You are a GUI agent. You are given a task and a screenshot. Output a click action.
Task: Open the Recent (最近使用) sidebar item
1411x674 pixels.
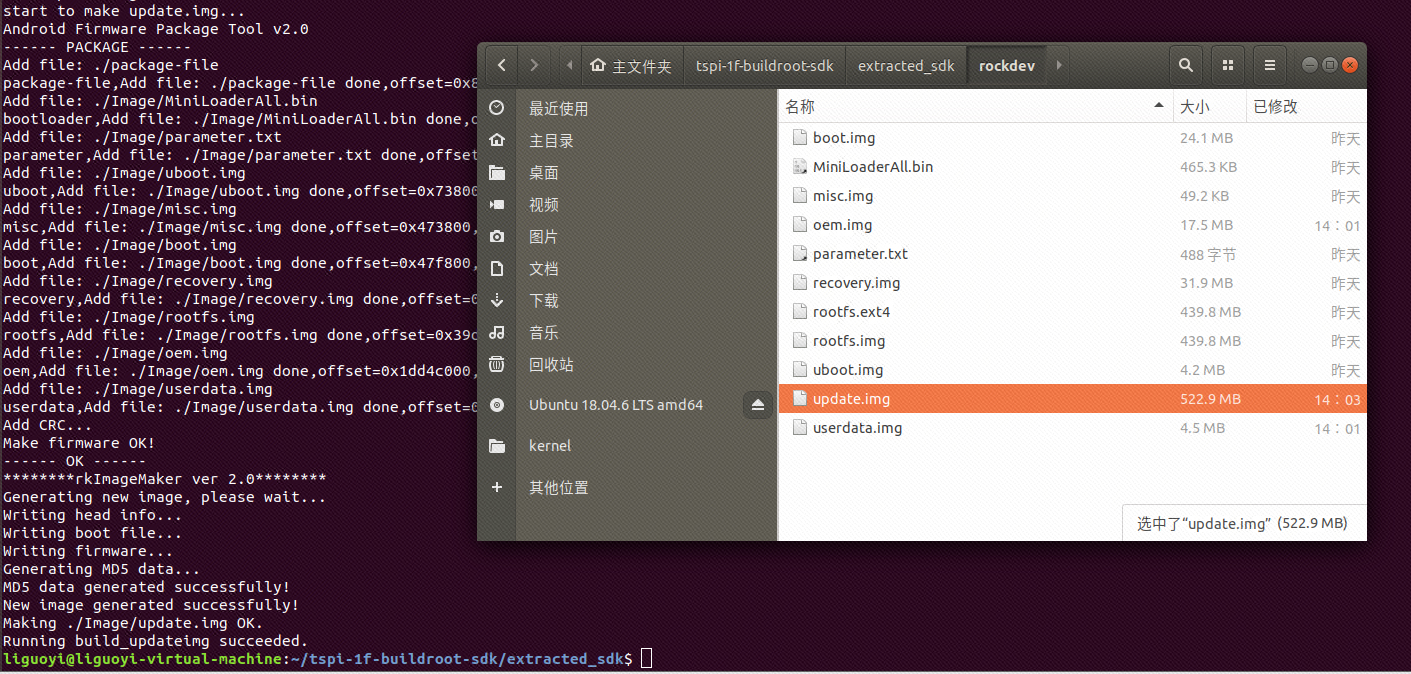coord(558,109)
